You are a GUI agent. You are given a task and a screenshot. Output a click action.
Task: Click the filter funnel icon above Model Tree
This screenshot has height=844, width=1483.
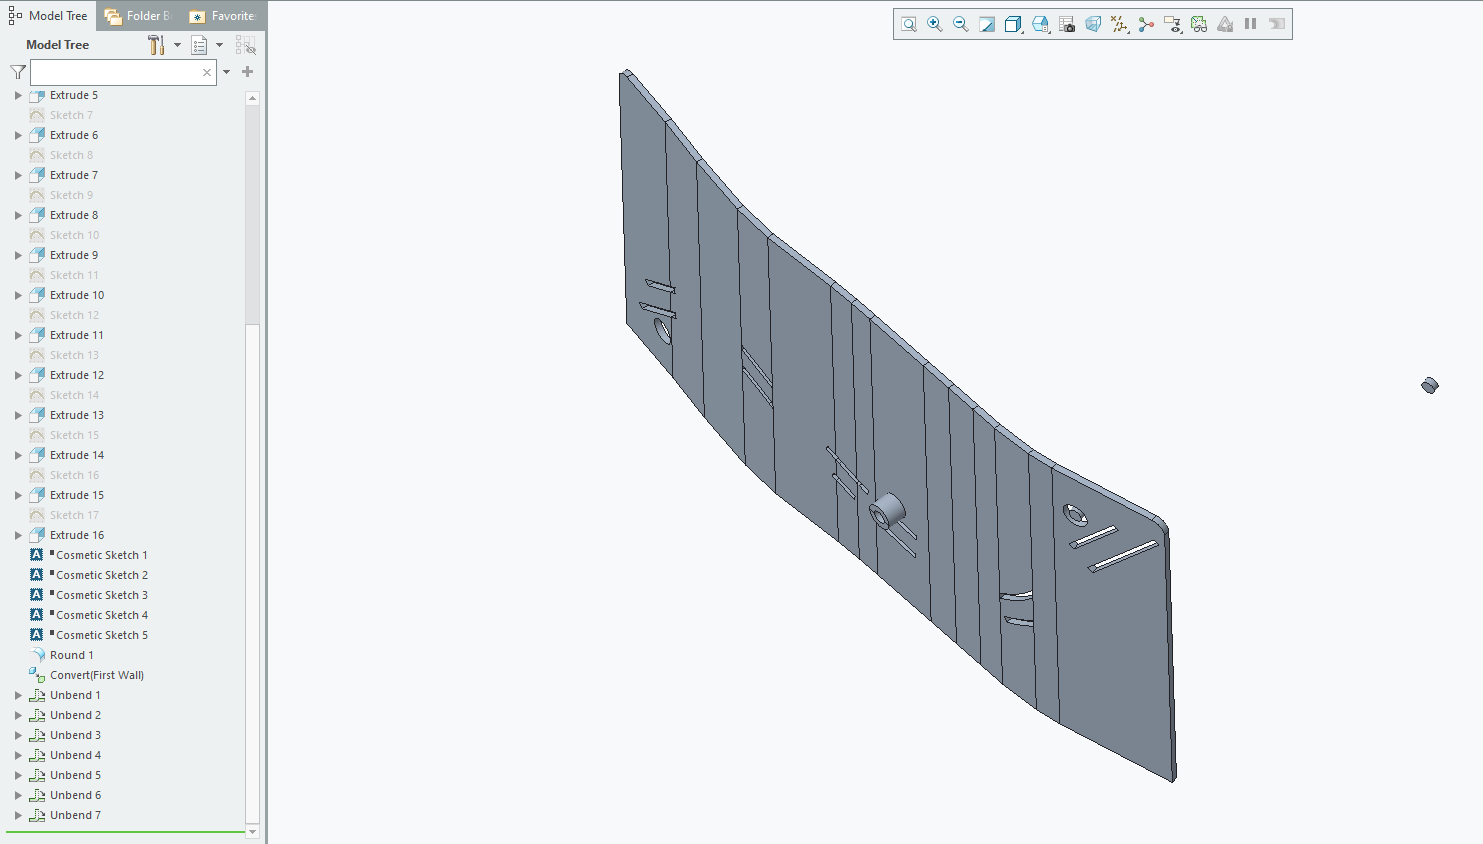(16, 71)
